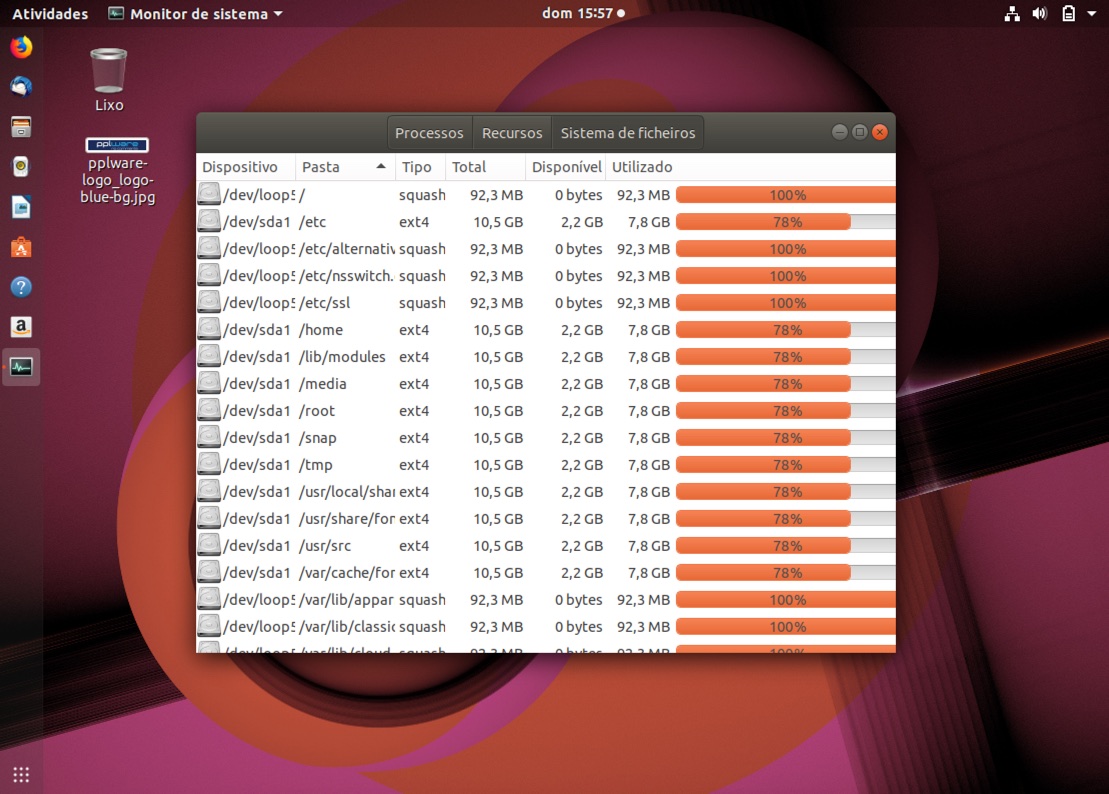Open Thunderbird from the dock

pyautogui.click(x=21, y=86)
